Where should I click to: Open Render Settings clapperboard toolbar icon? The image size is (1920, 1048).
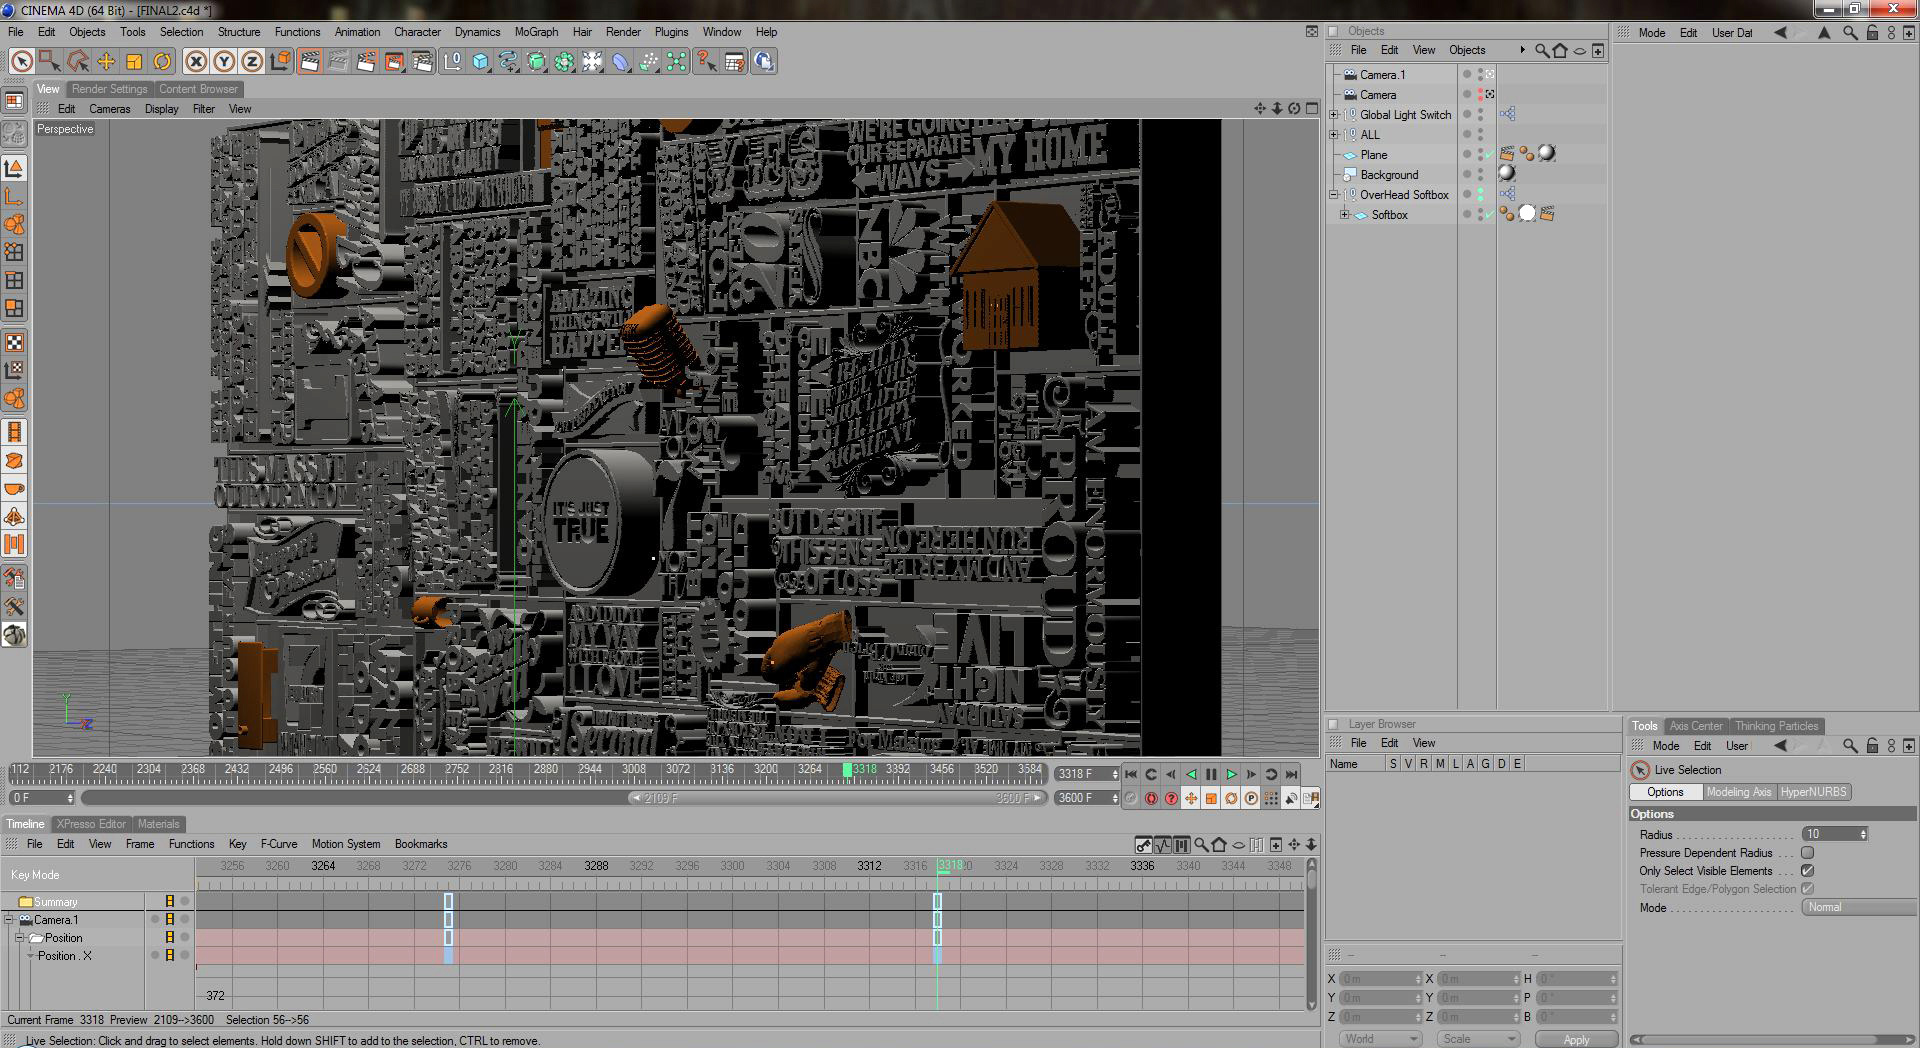pos(422,62)
